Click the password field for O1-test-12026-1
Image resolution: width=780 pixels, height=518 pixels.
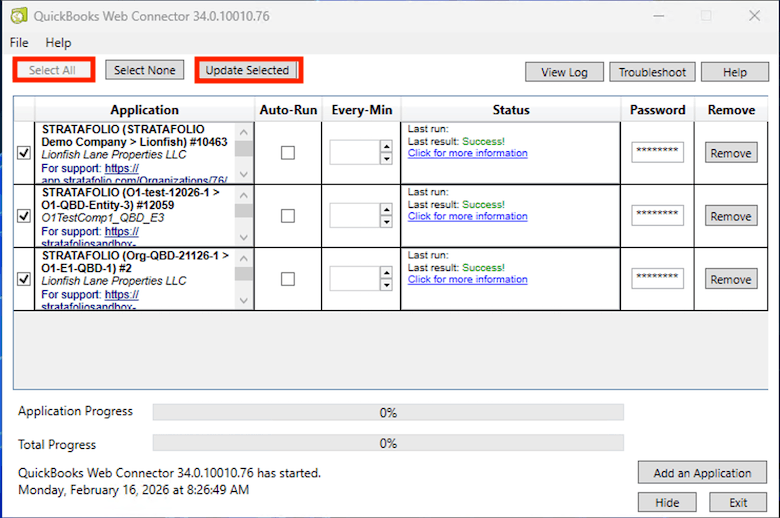point(657,215)
